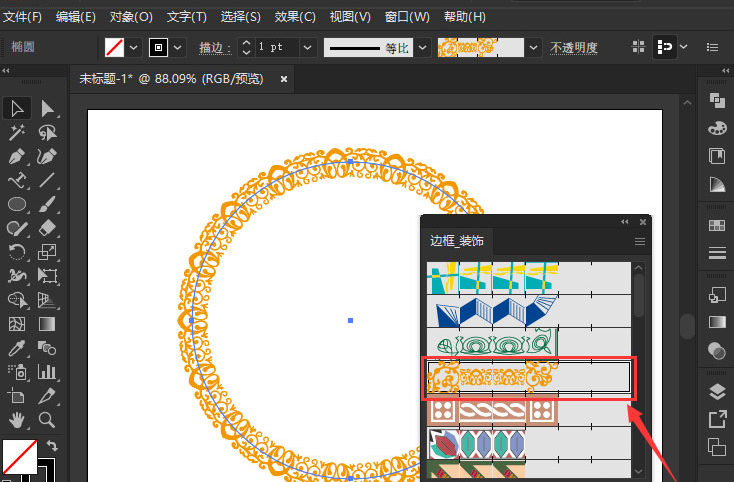
Task: Open the fill color dropdown
Action: click(134, 47)
